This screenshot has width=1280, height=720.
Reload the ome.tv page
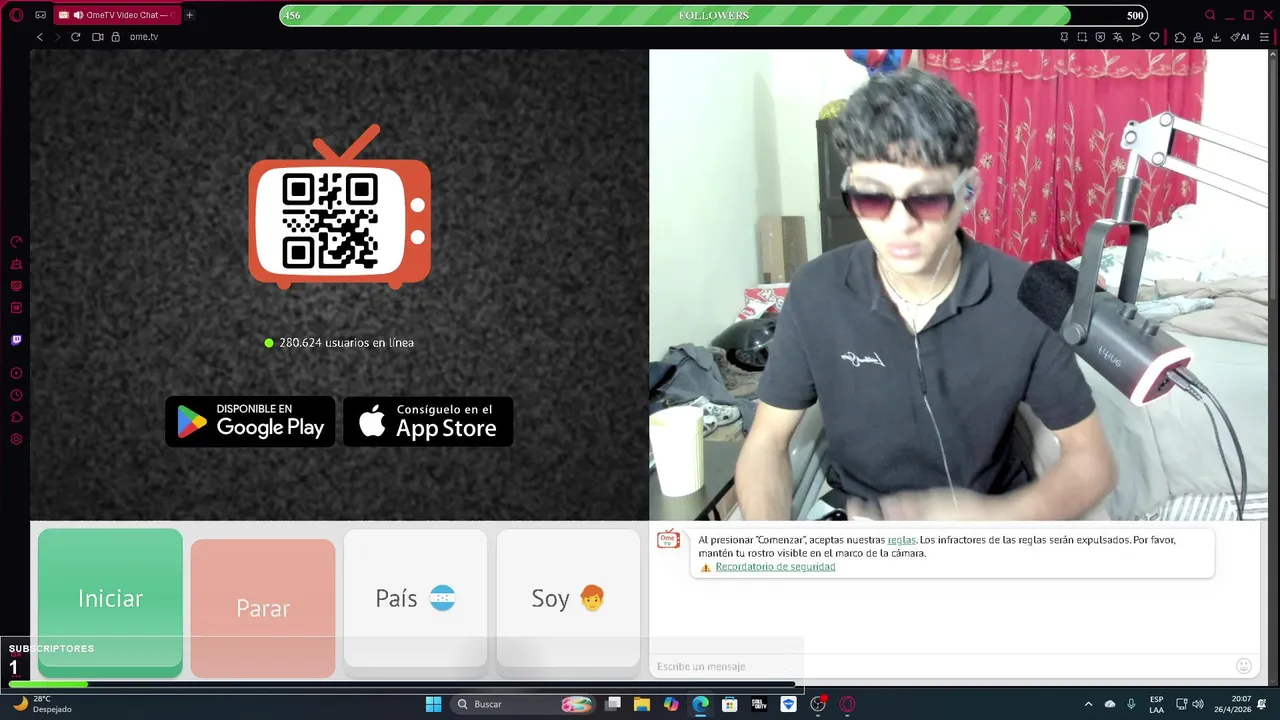[75, 37]
